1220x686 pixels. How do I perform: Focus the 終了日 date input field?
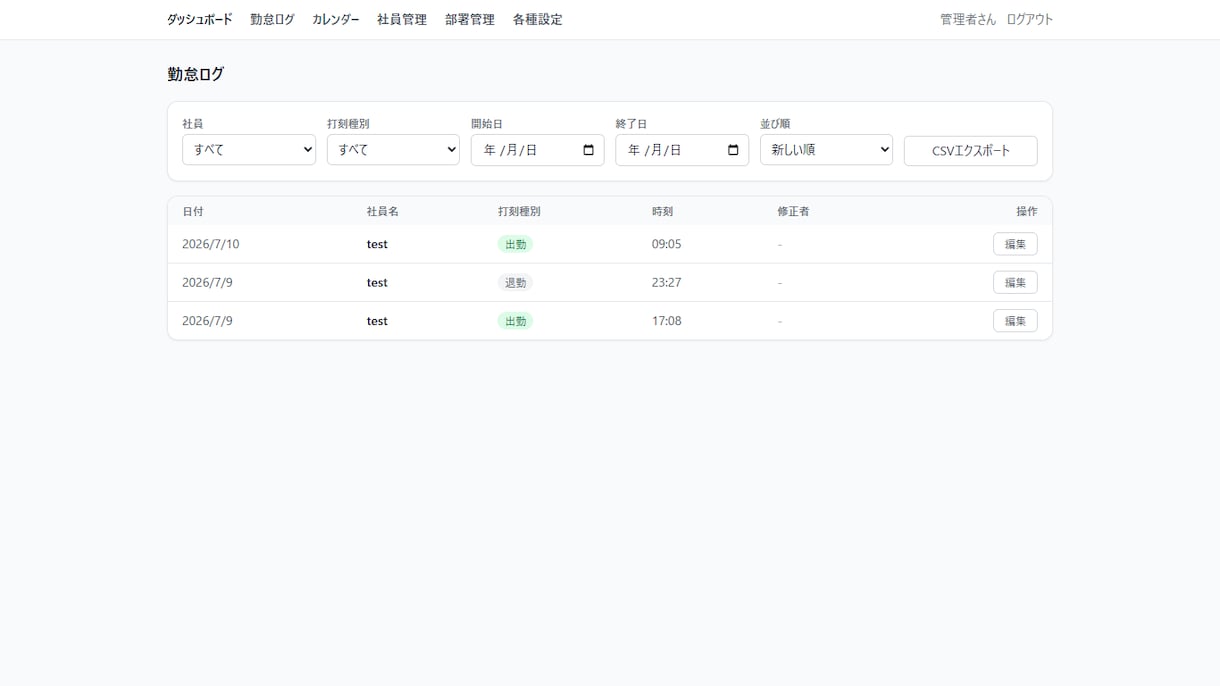point(682,150)
